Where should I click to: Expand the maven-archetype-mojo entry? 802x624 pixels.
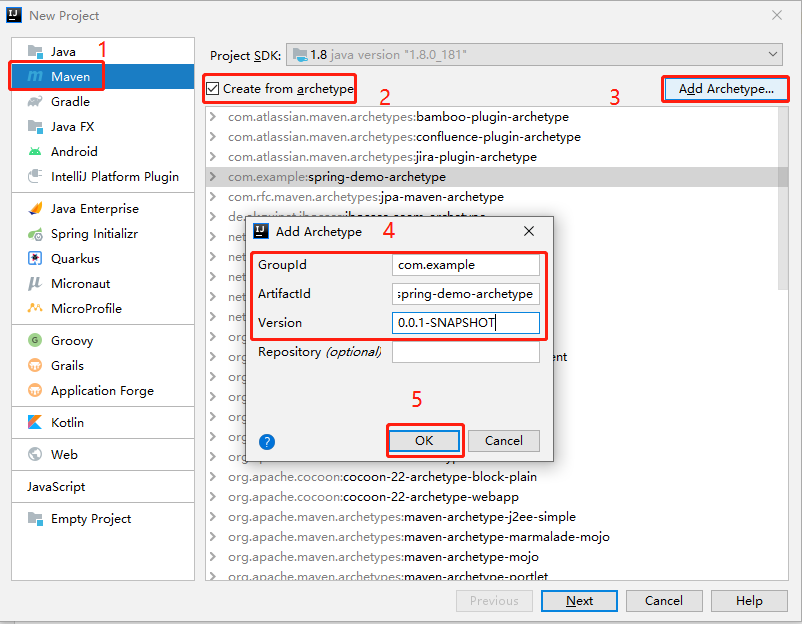213,556
